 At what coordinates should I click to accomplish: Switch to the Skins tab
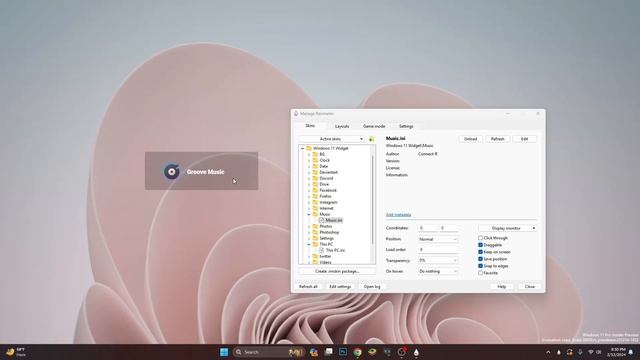(x=310, y=126)
